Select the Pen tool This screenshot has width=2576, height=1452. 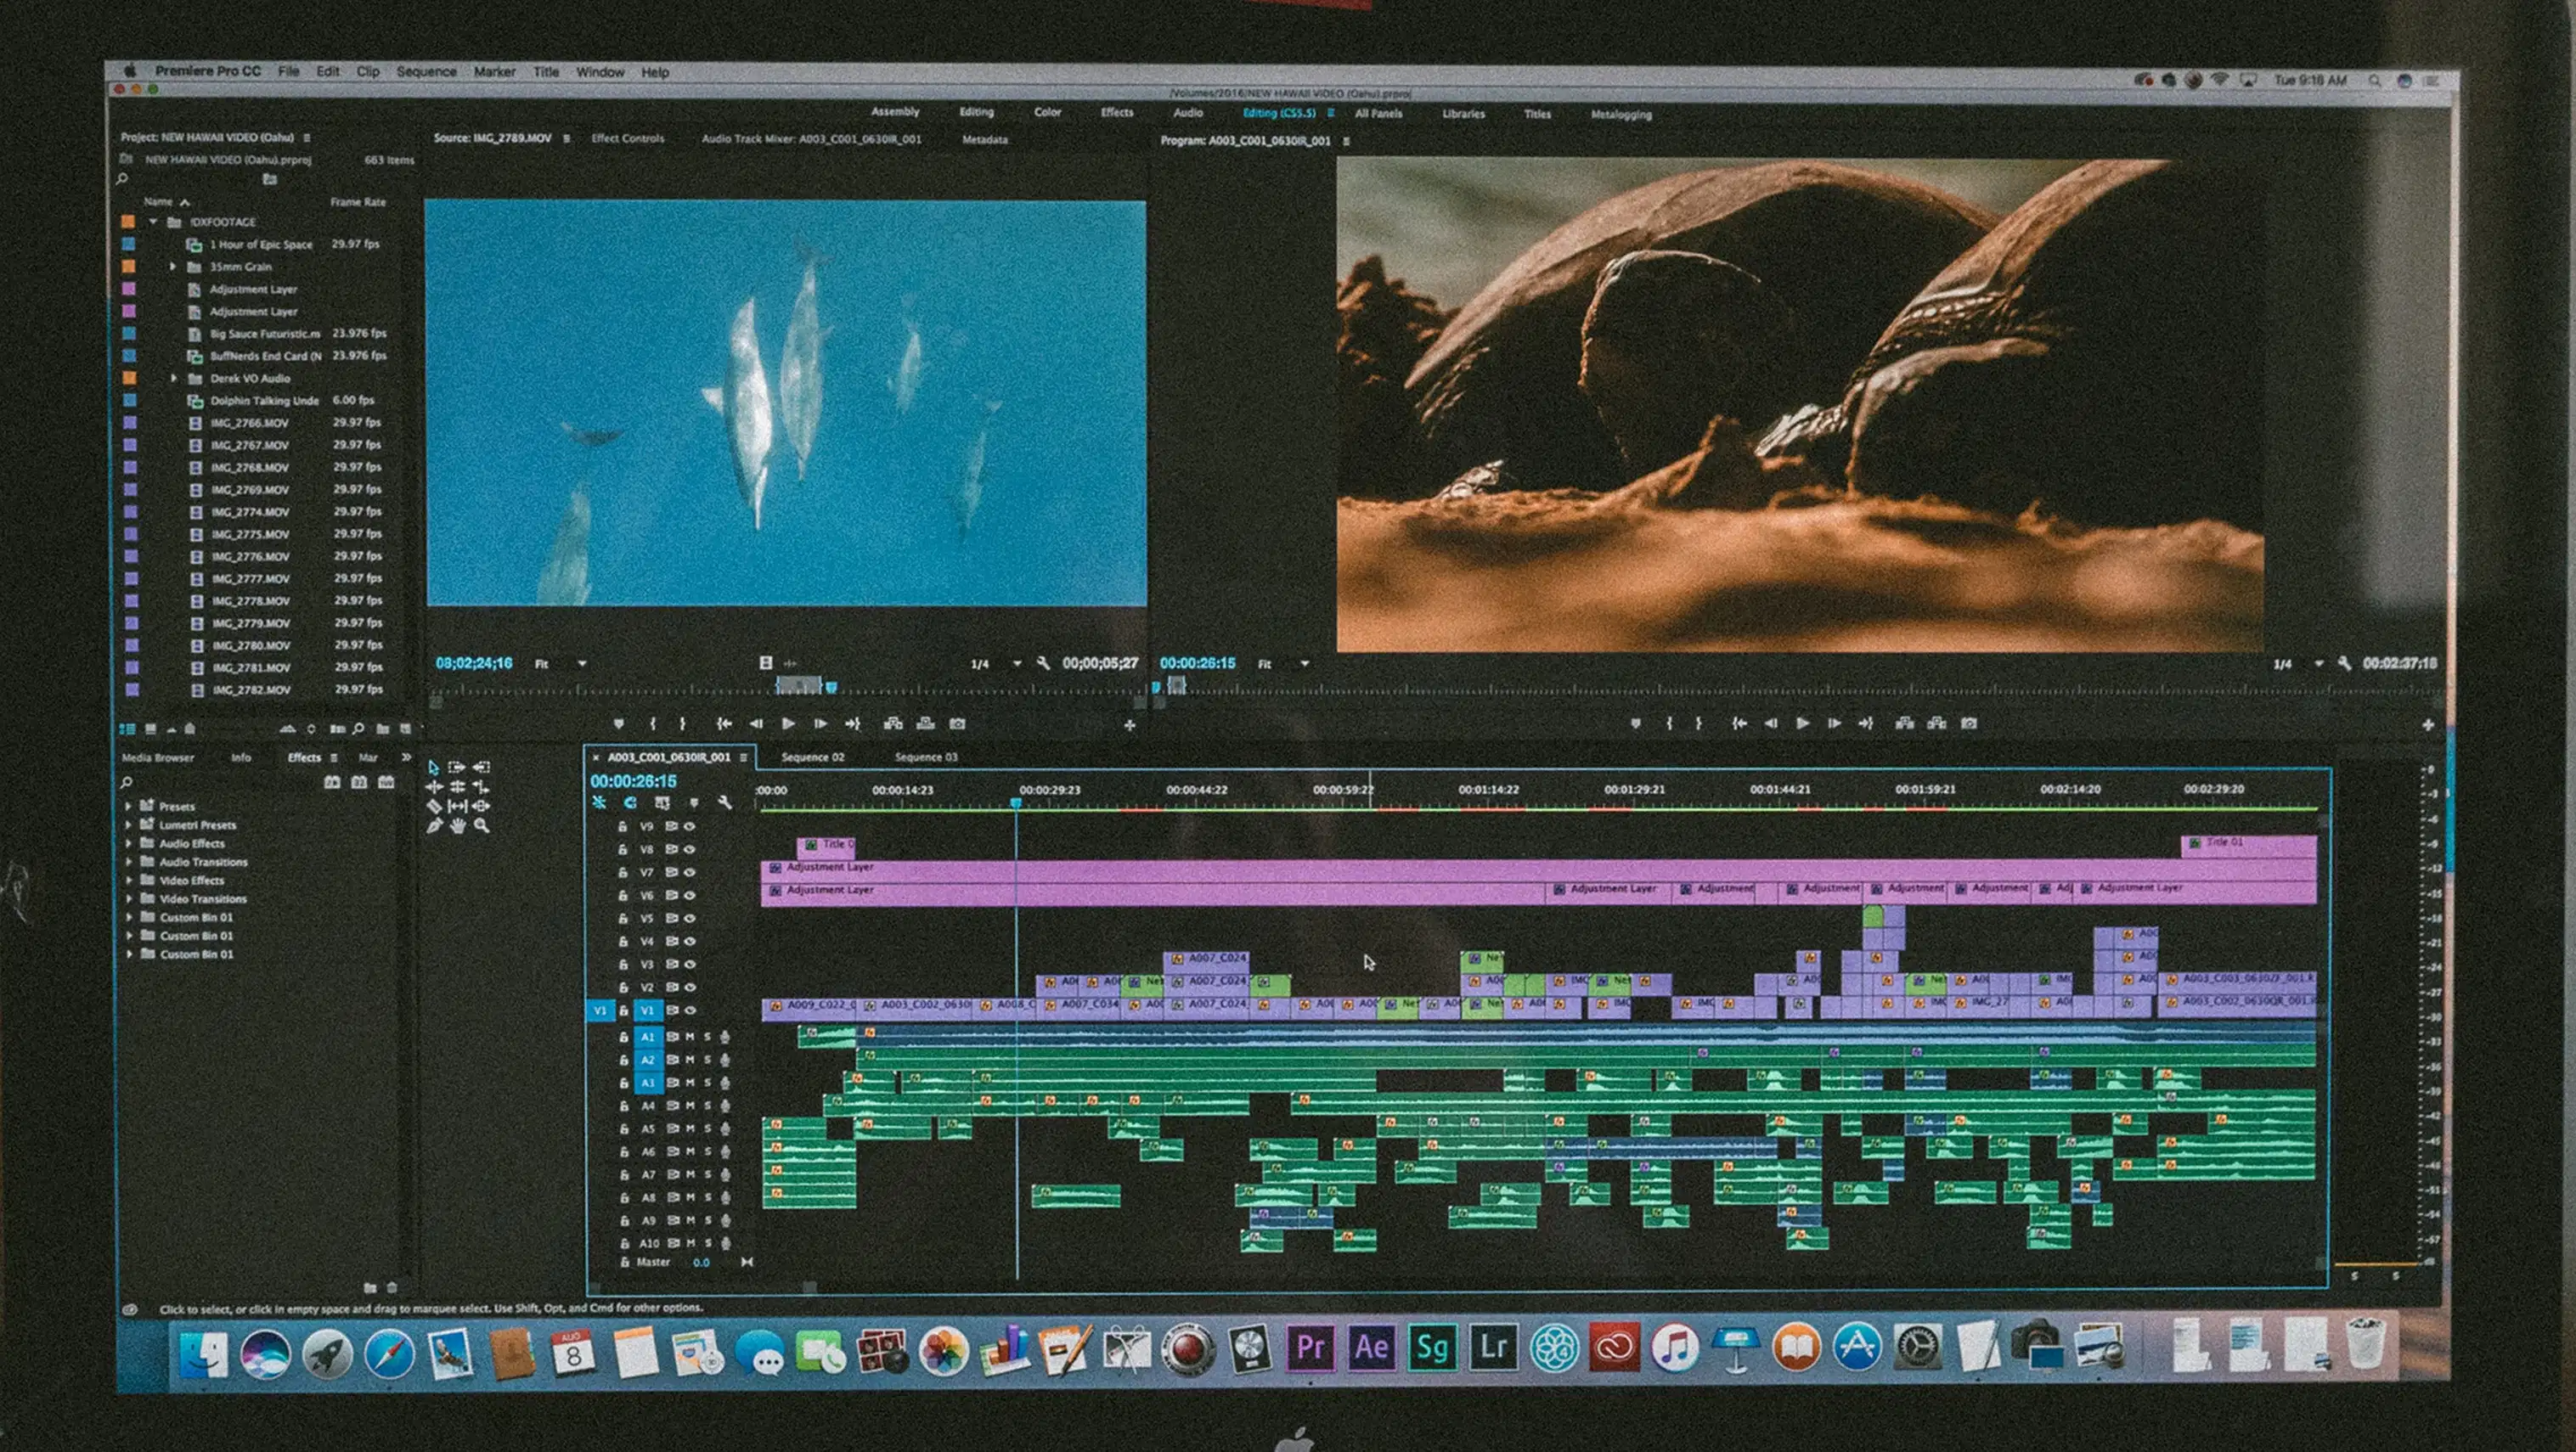pos(433,826)
